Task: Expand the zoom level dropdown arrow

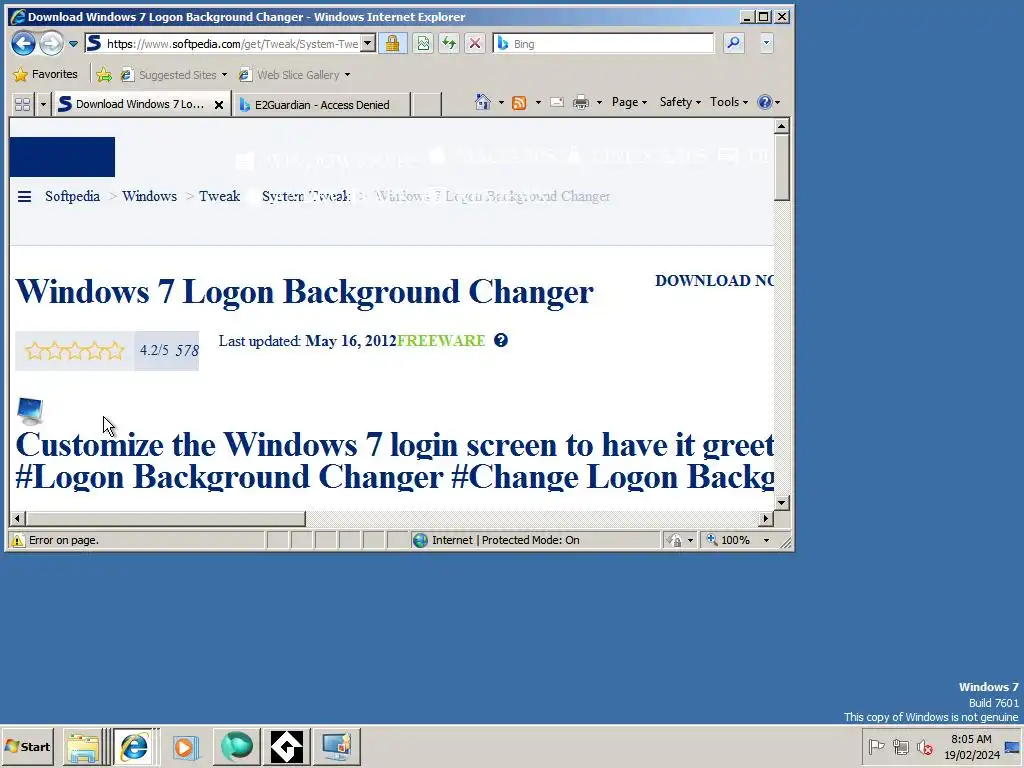Action: click(x=767, y=540)
